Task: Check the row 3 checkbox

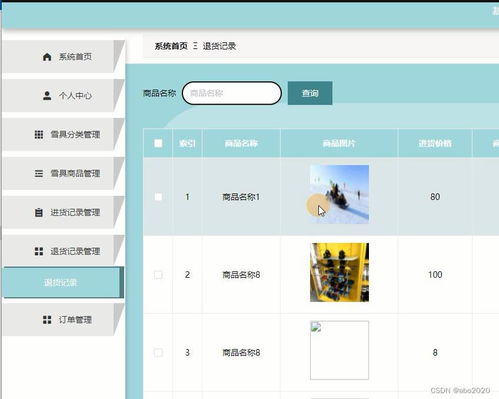Action: pyautogui.click(x=158, y=352)
